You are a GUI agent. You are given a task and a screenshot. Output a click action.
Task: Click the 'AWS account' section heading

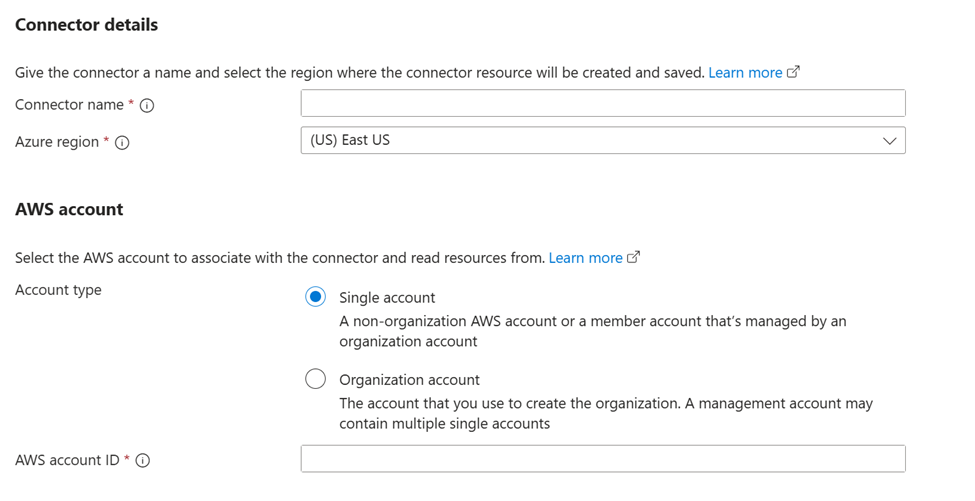(x=69, y=209)
